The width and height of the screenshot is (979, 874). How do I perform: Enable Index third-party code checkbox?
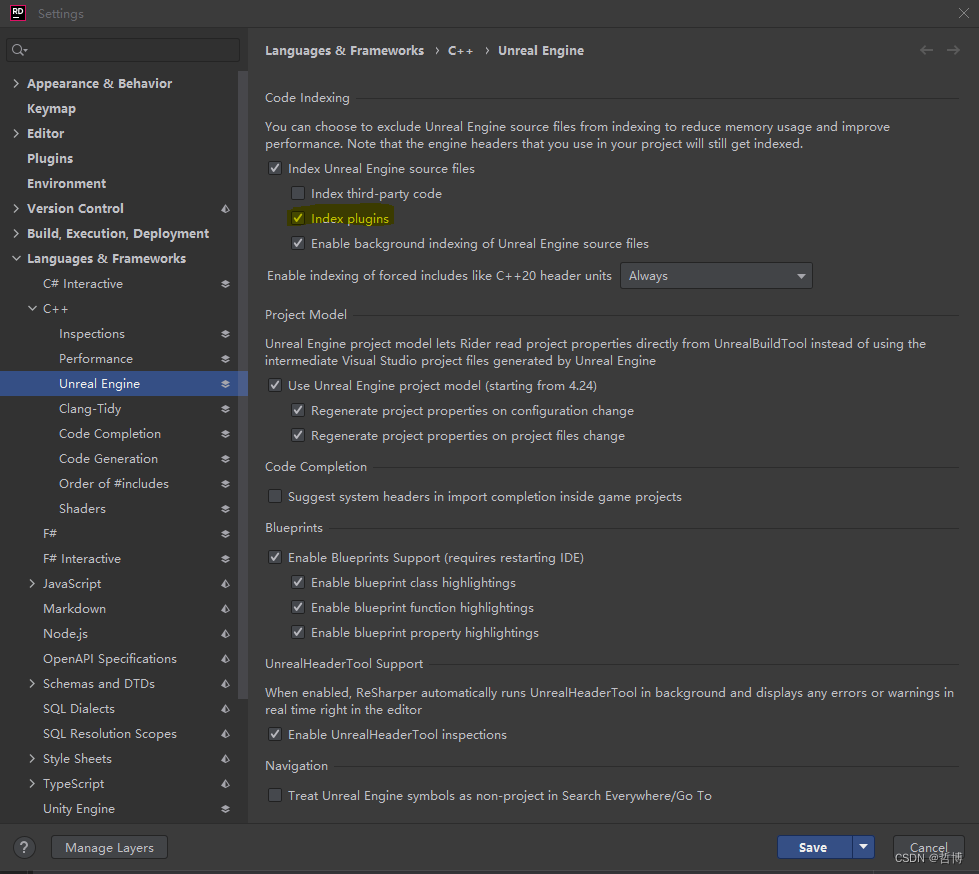click(x=298, y=193)
